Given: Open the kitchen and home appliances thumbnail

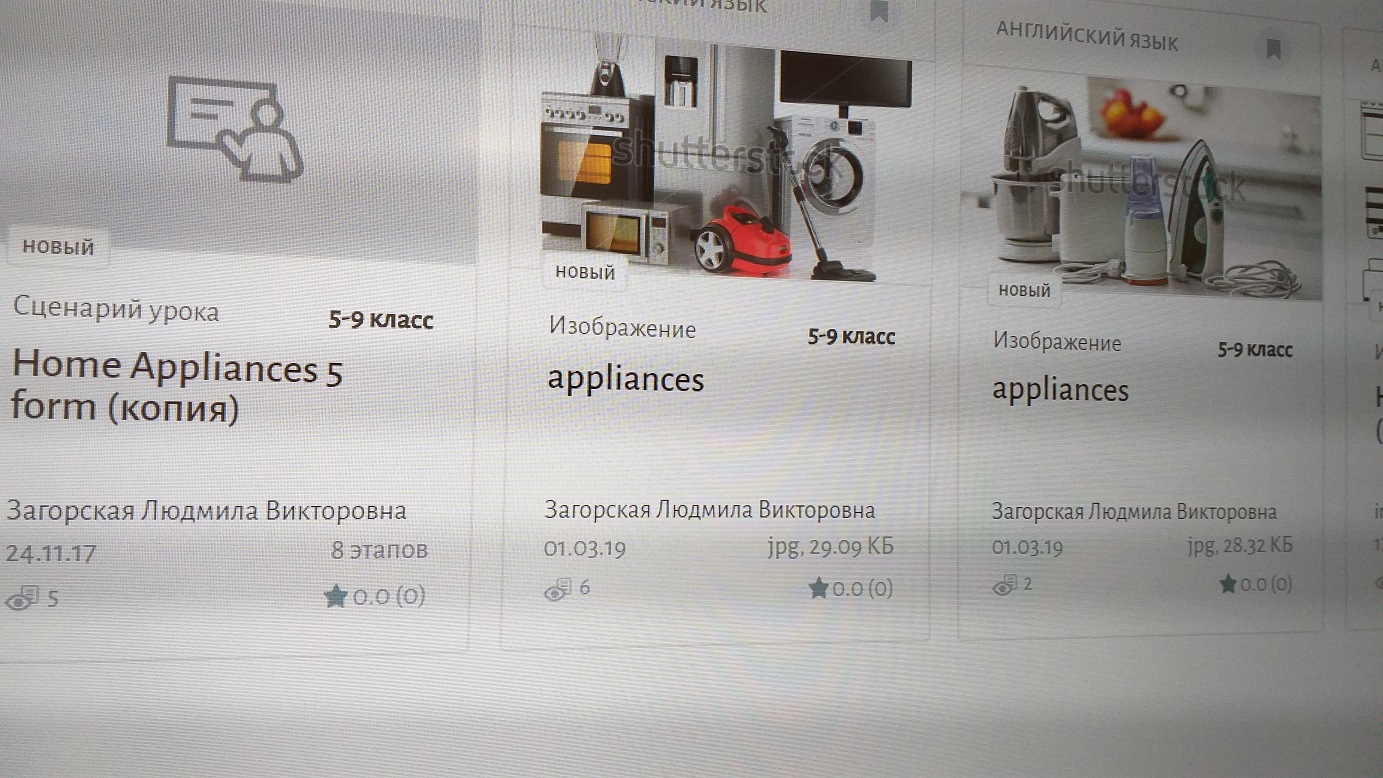Looking at the screenshot, I should pyautogui.click(x=727, y=158).
